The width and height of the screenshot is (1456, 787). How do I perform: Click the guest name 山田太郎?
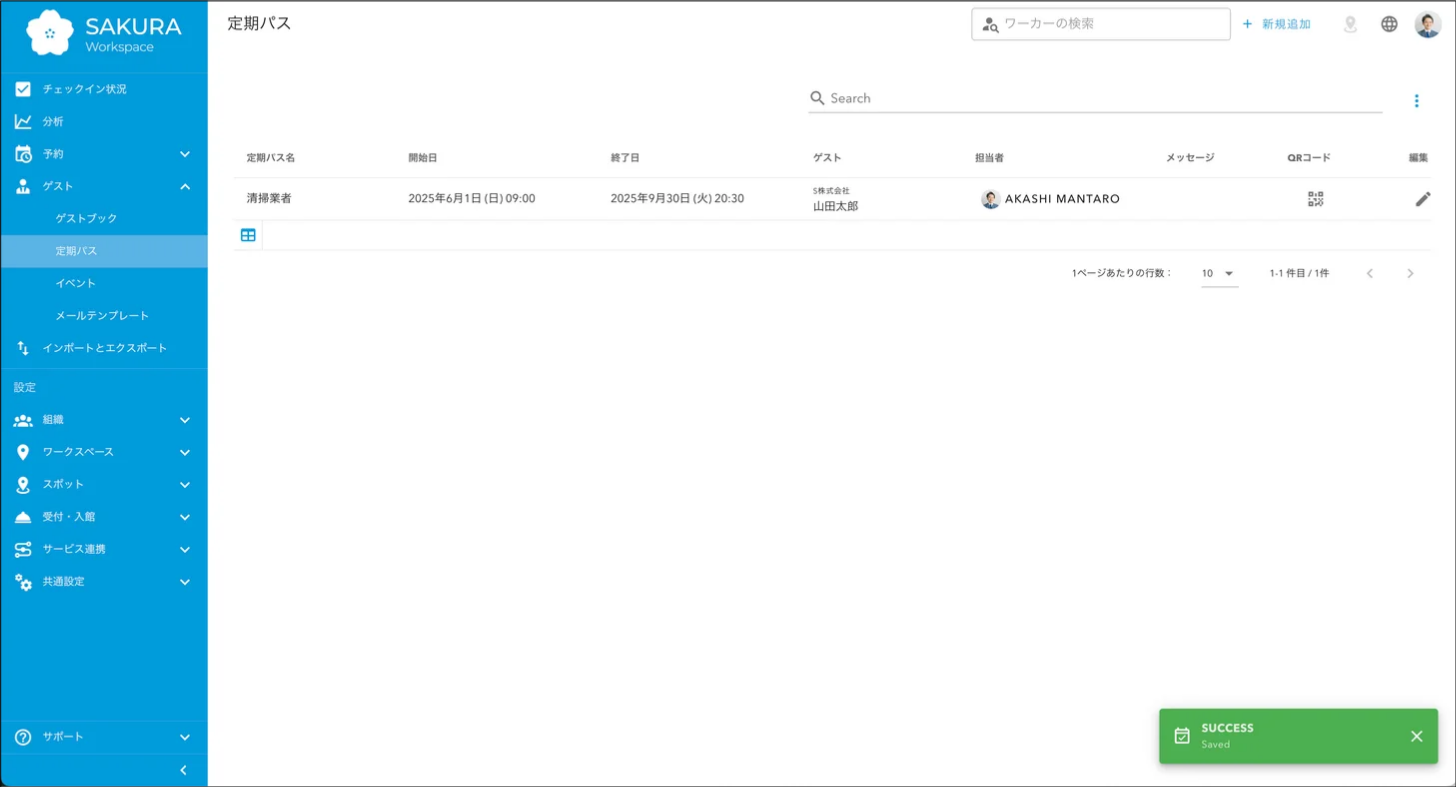(x=836, y=206)
